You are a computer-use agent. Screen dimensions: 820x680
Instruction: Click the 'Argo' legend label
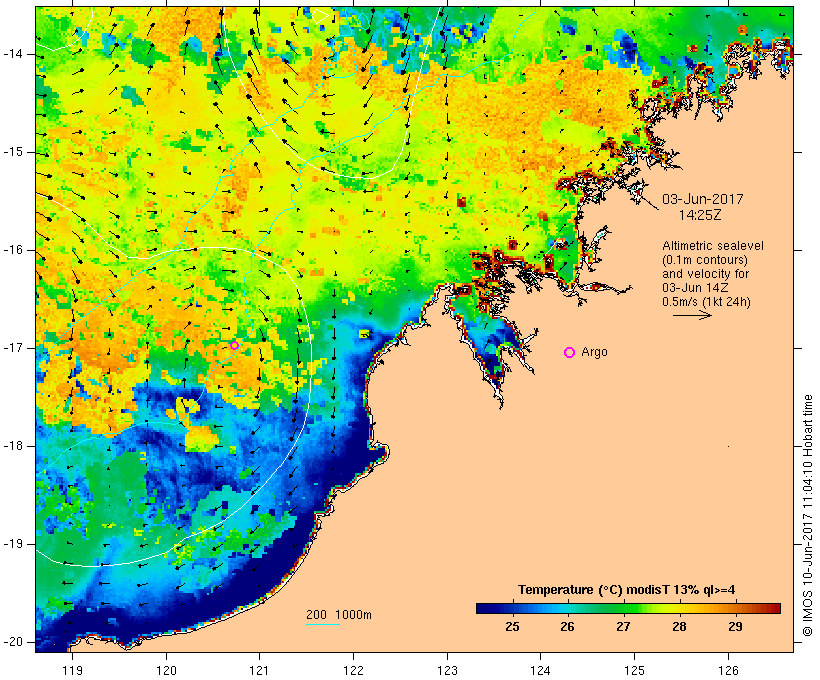tap(594, 352)
